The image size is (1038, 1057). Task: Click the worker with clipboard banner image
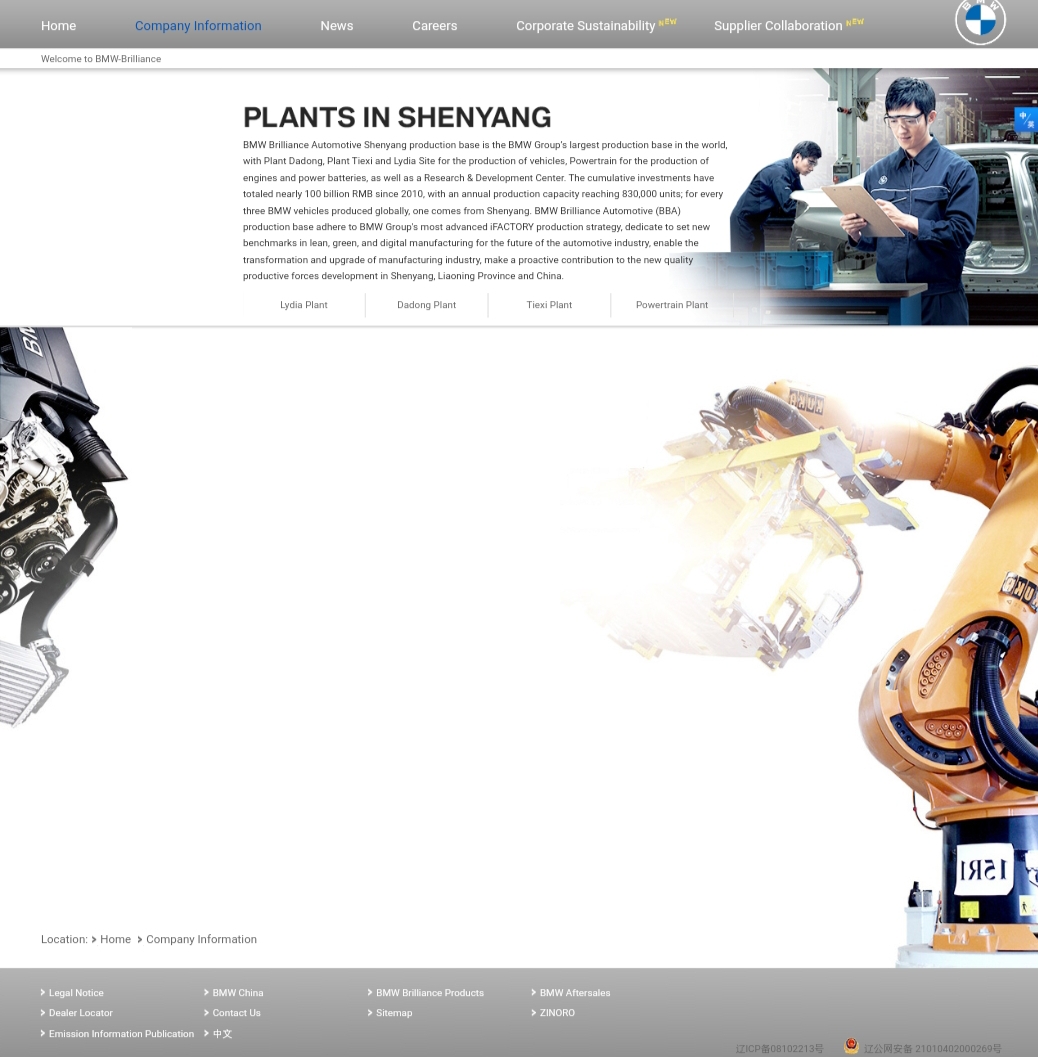[883, 197]
